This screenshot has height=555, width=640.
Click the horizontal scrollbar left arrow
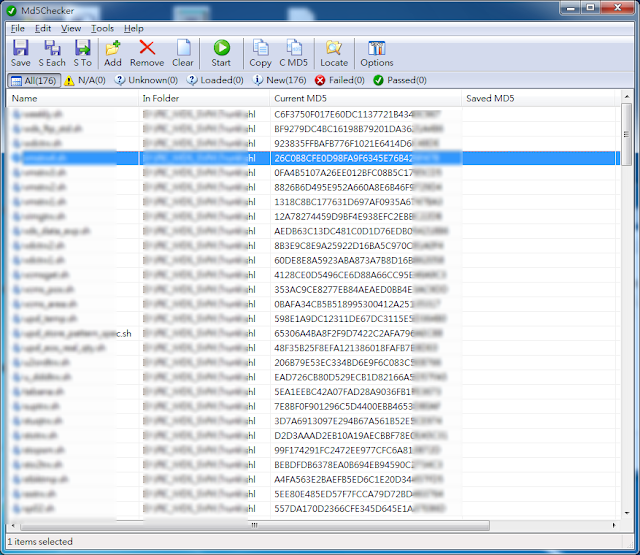point(13,525)
